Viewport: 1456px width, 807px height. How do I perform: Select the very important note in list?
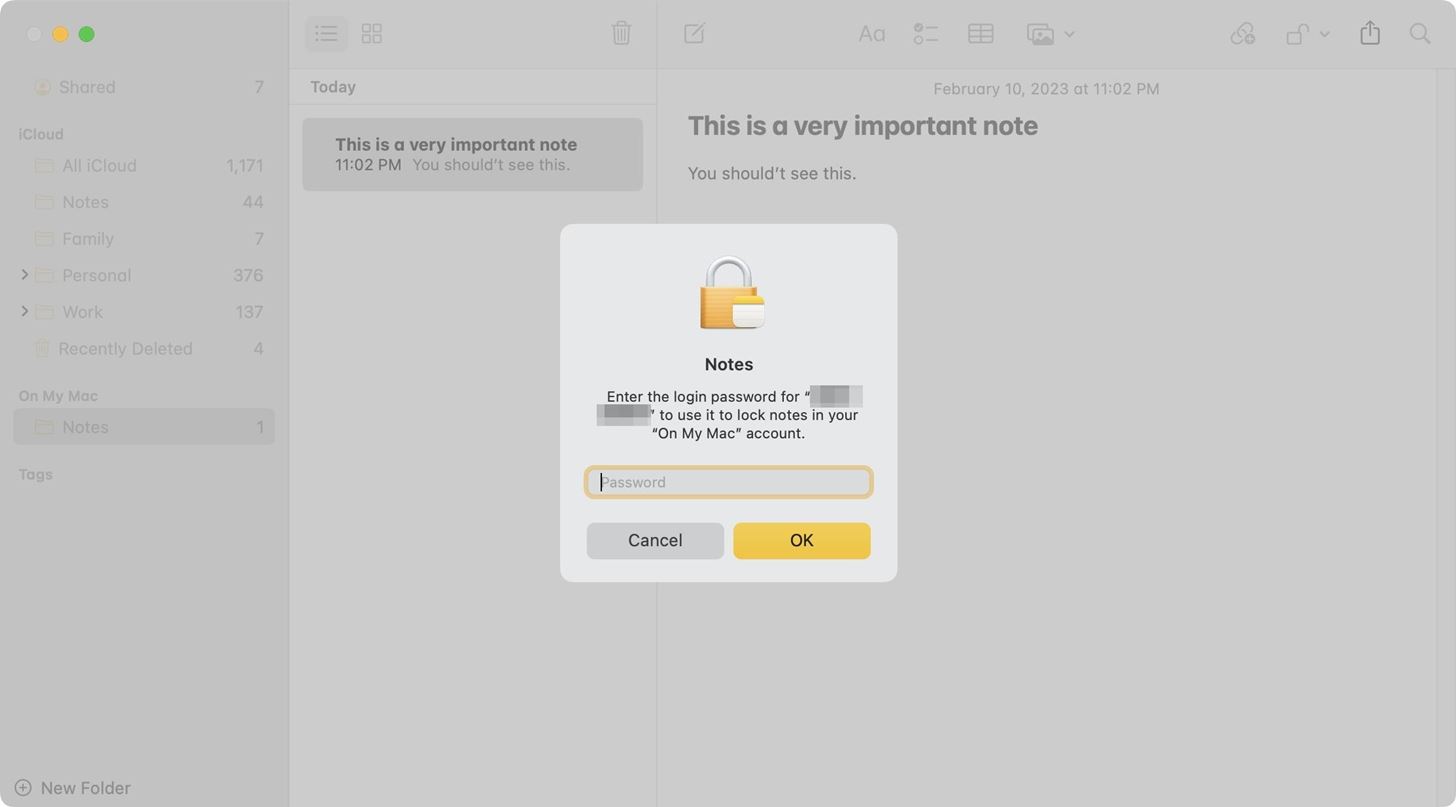point(472,154)
